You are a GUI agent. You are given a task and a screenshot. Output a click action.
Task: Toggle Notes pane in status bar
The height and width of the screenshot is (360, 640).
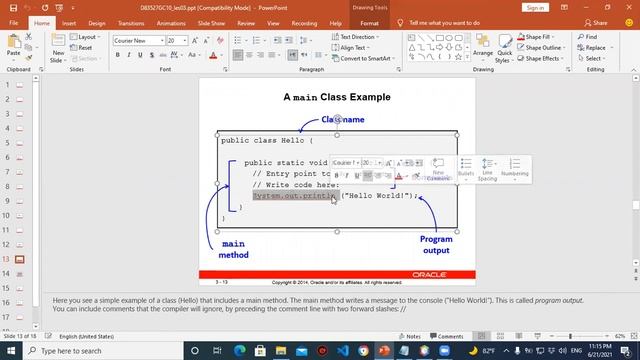(x=409, y=336)
